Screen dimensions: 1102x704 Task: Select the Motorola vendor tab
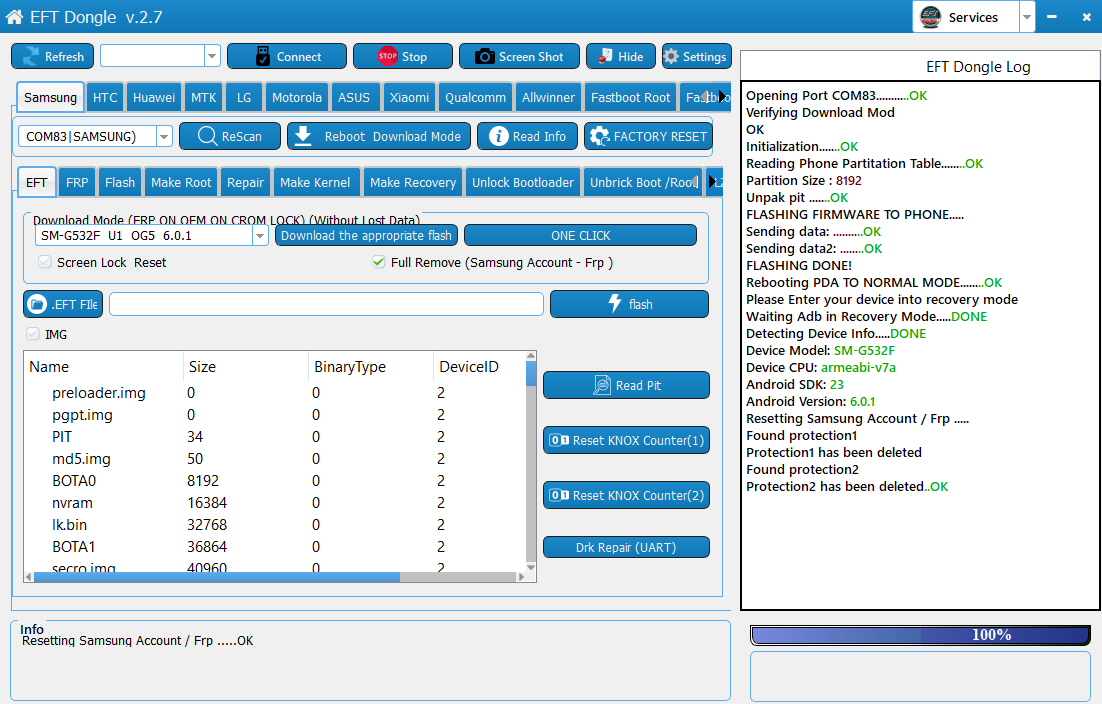pyautogui.click(x=297, y=98)
